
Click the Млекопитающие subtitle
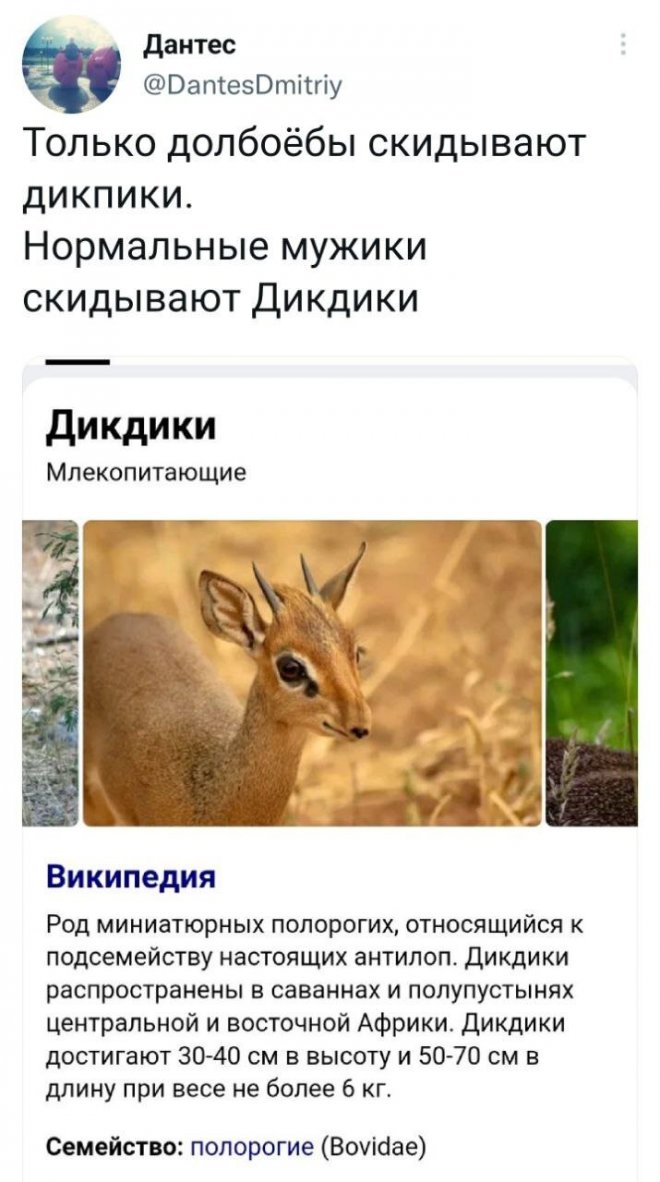pyautogui.click(x=146, y=473)
